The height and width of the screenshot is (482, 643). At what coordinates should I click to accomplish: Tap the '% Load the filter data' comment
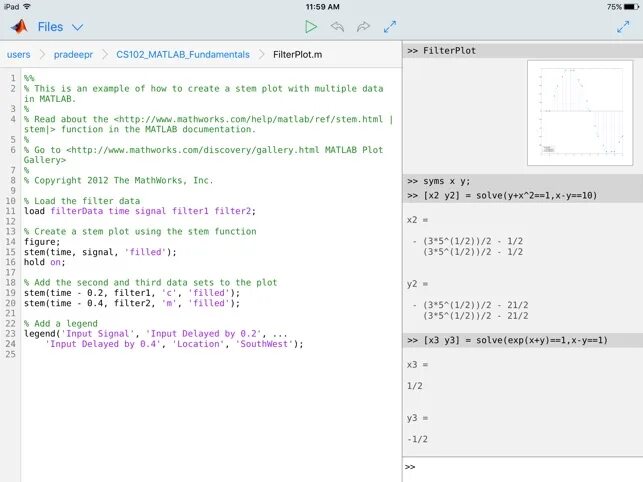(x=82, y=201)
